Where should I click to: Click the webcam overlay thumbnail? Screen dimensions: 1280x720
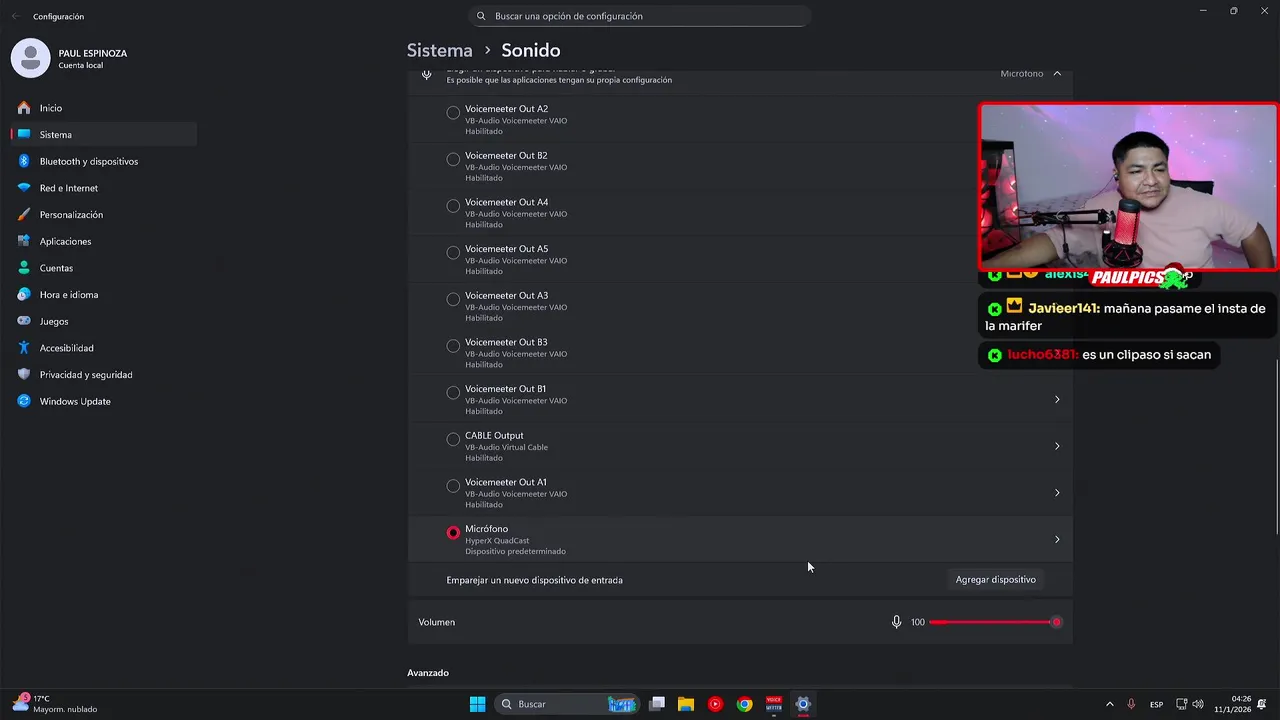[x=1128, y=187]
